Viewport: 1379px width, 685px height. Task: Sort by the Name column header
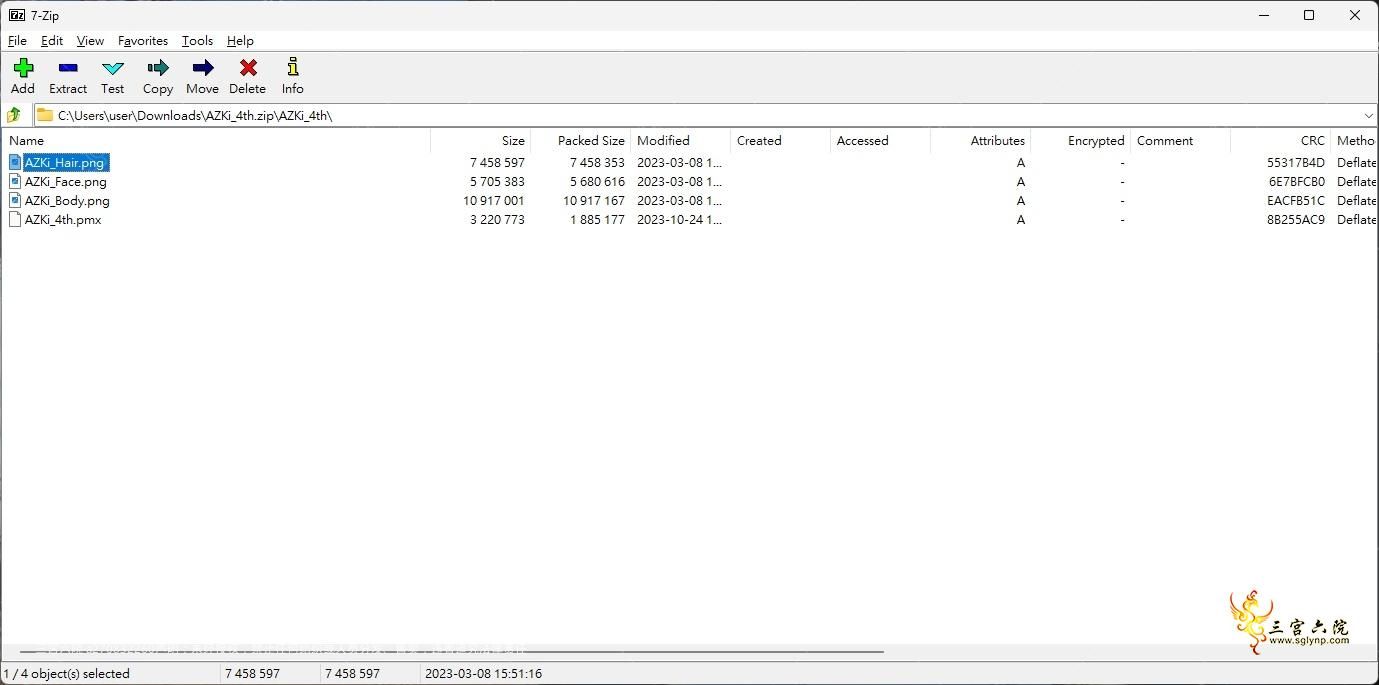(x=216, y=141)
